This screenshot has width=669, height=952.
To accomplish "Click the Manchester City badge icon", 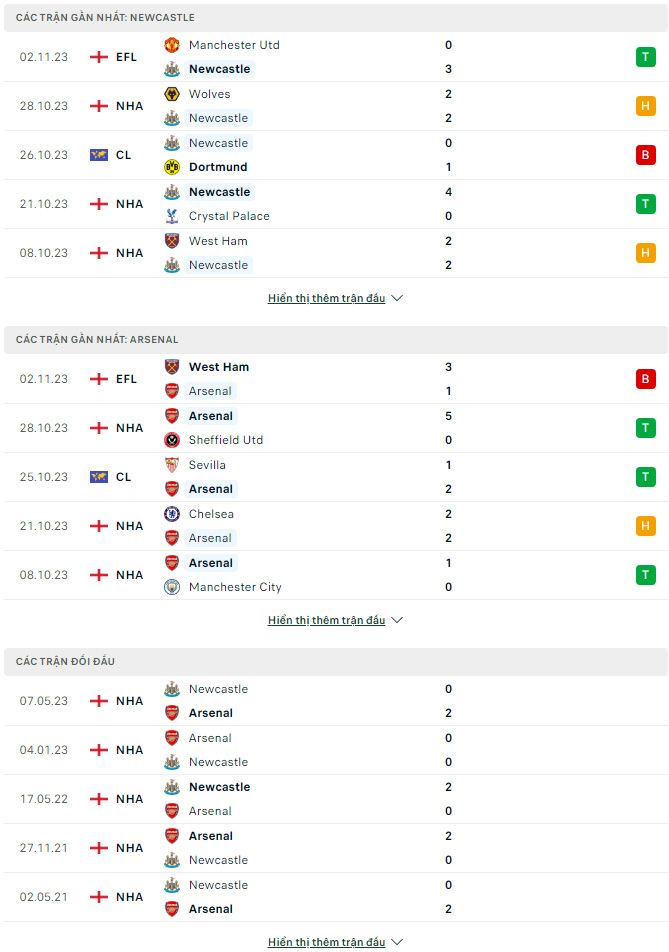I will 172,587.
